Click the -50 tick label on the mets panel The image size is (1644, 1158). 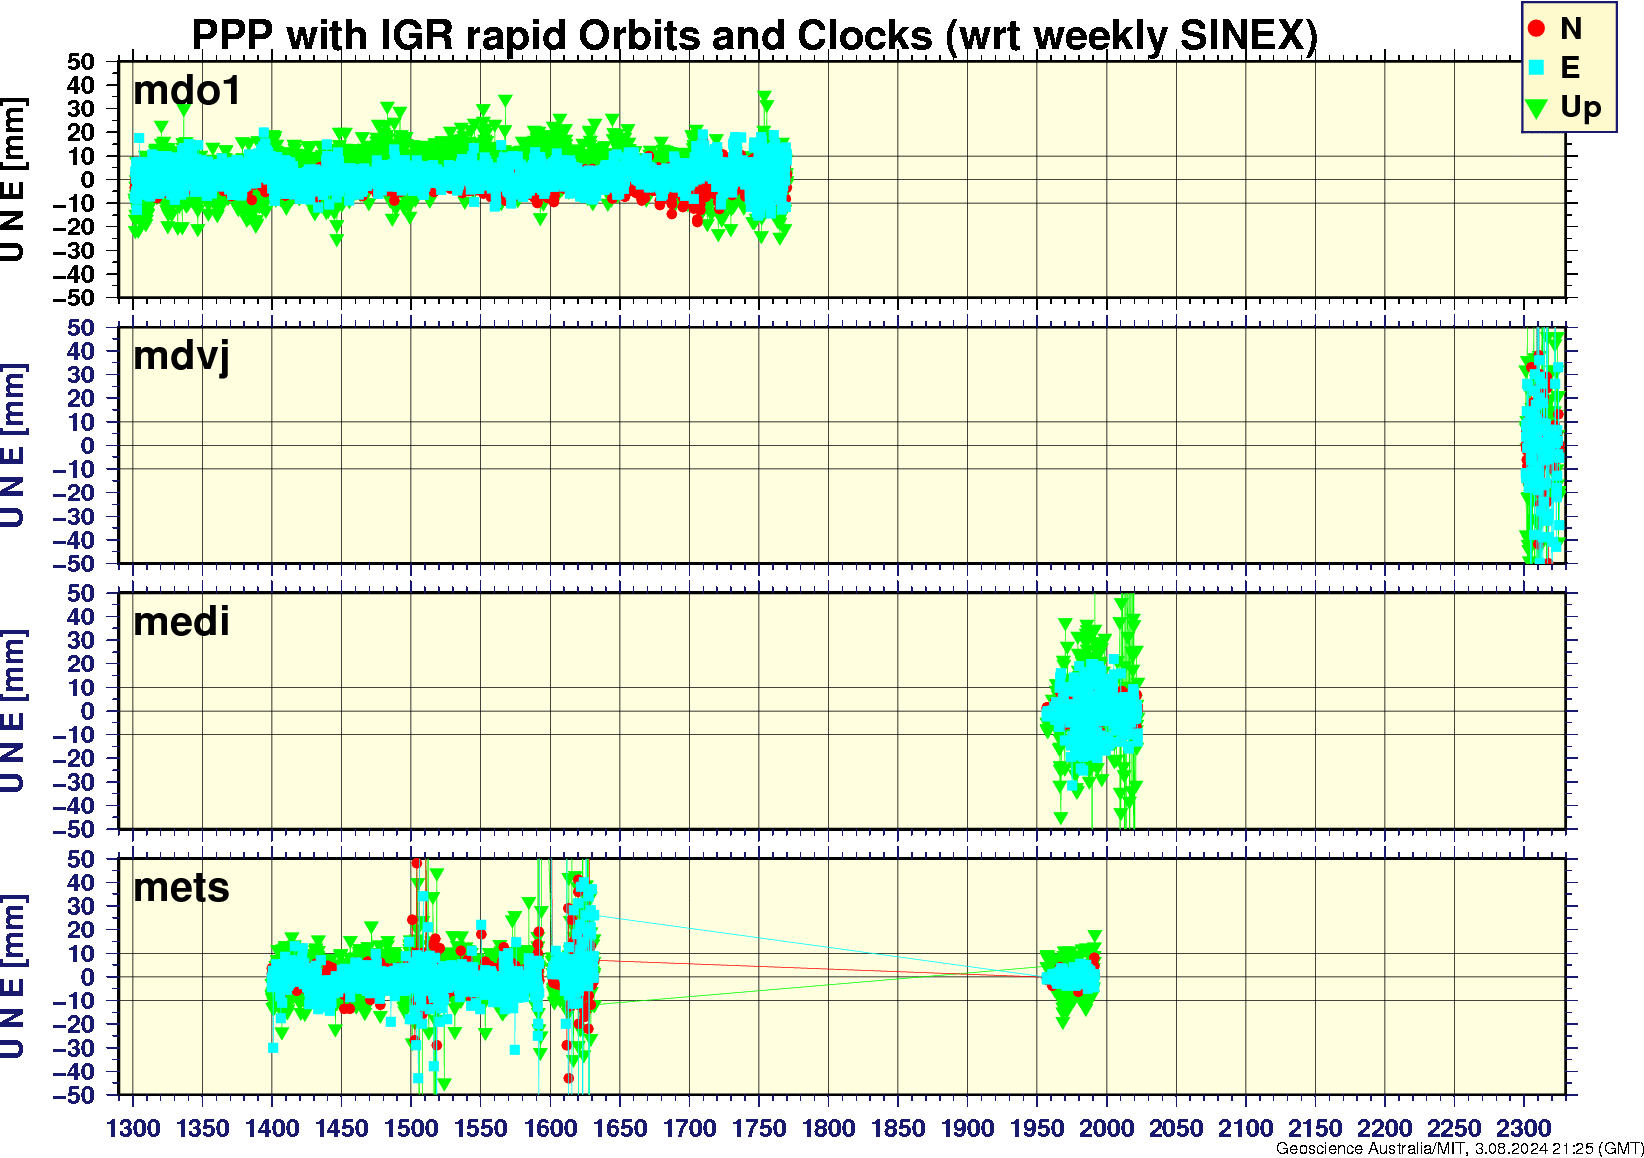click(74, 1096)
